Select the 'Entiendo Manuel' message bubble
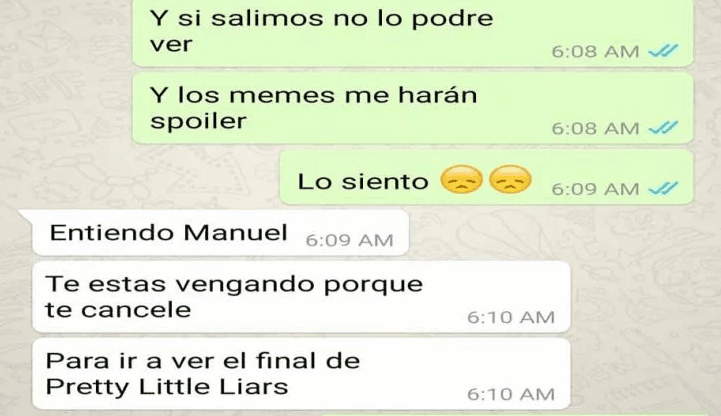The height and width of the screenshot is (416, 721). pyautogui.click(x=220, y=233)
